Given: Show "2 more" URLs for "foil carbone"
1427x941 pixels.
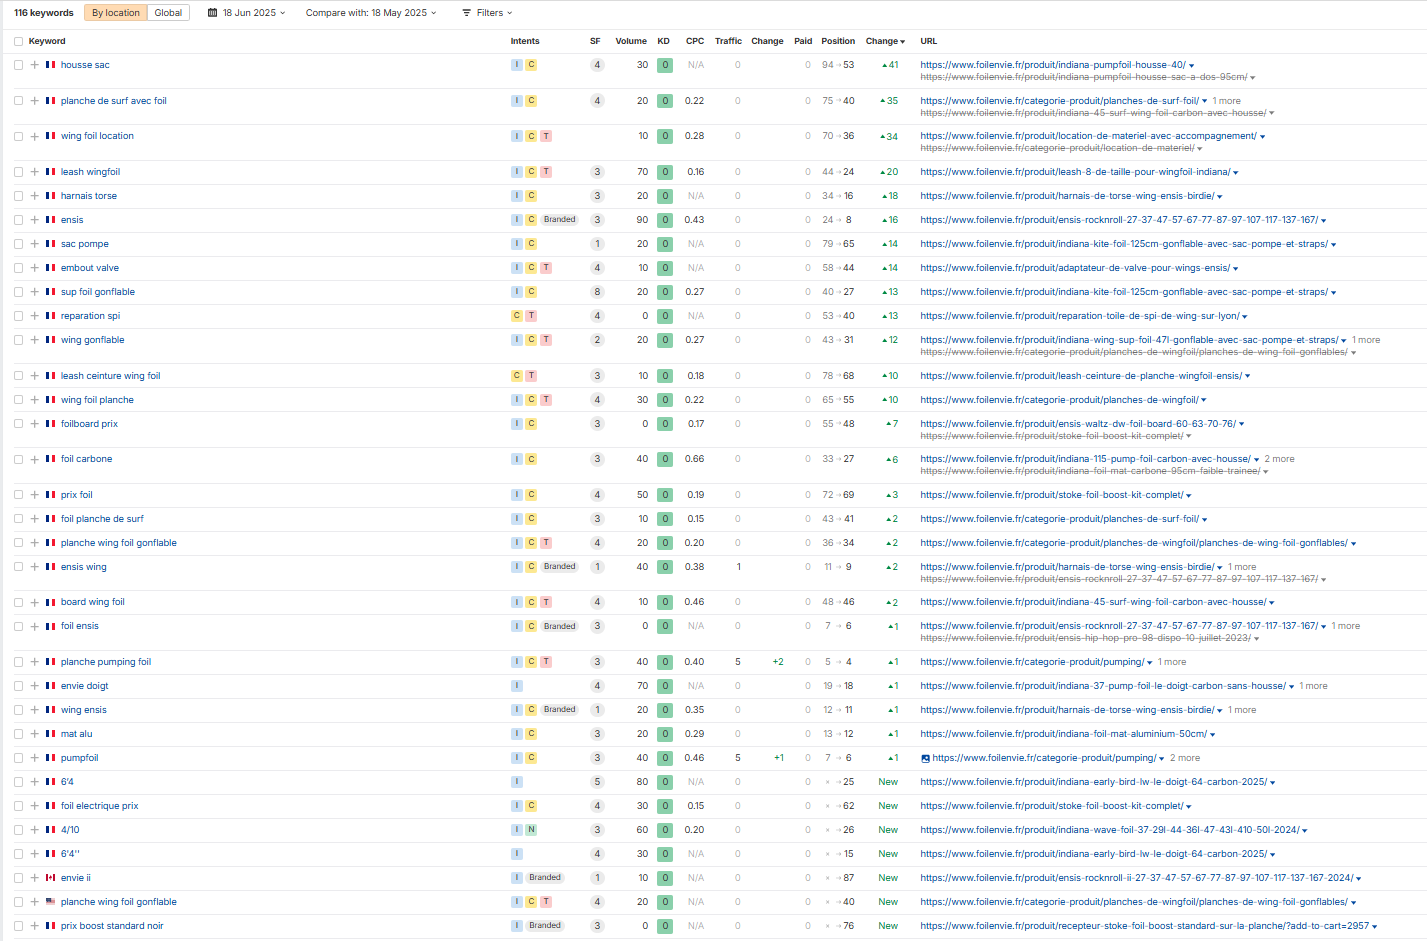Looking at the screenshot, I should click(1279, 459).
